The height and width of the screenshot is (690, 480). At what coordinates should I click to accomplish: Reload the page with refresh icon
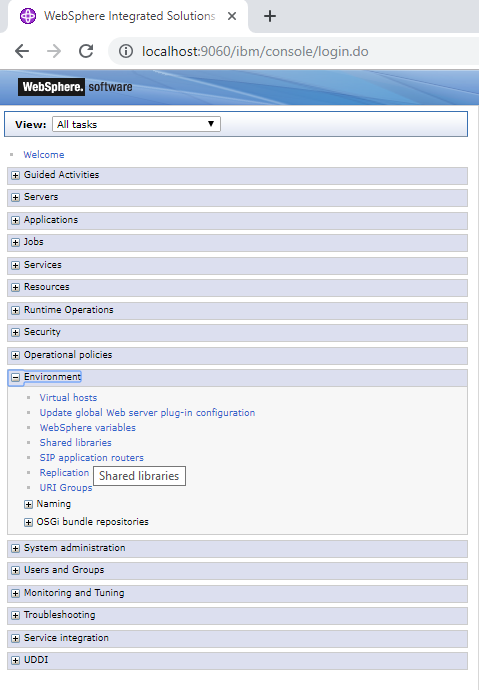[x=86, y=51]
